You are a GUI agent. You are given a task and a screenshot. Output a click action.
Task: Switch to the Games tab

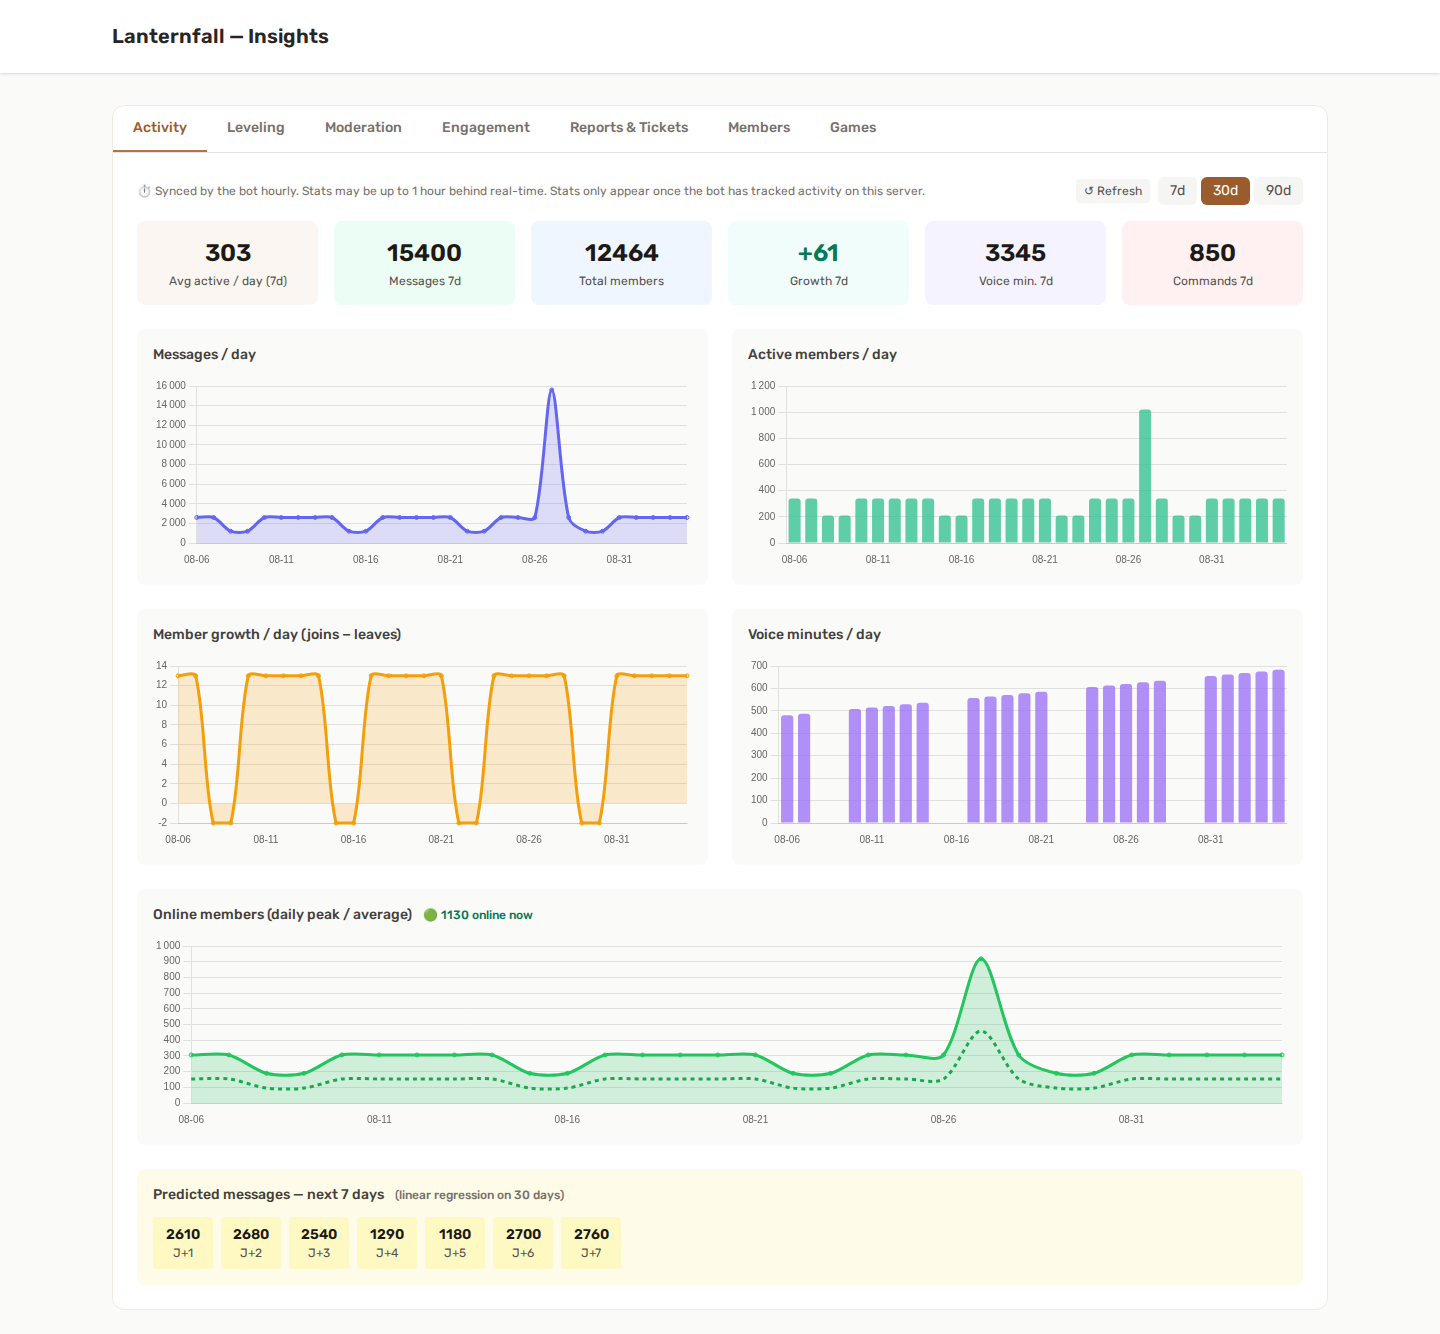coord(853,128)
